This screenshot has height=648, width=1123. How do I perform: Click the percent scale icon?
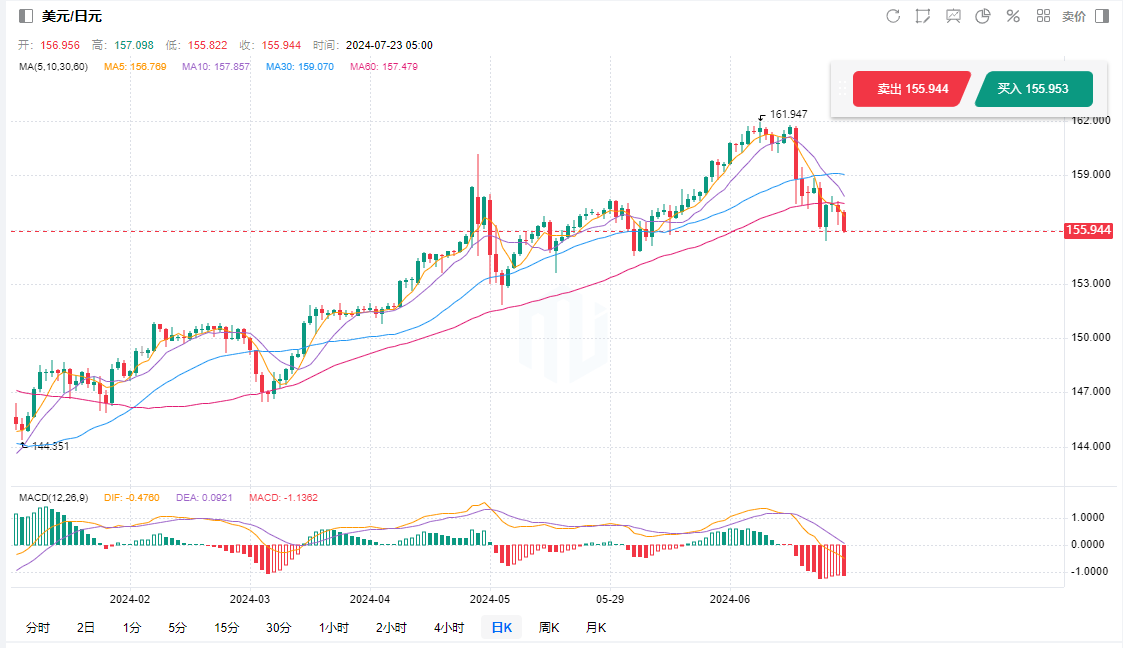tap(1013, 16)
